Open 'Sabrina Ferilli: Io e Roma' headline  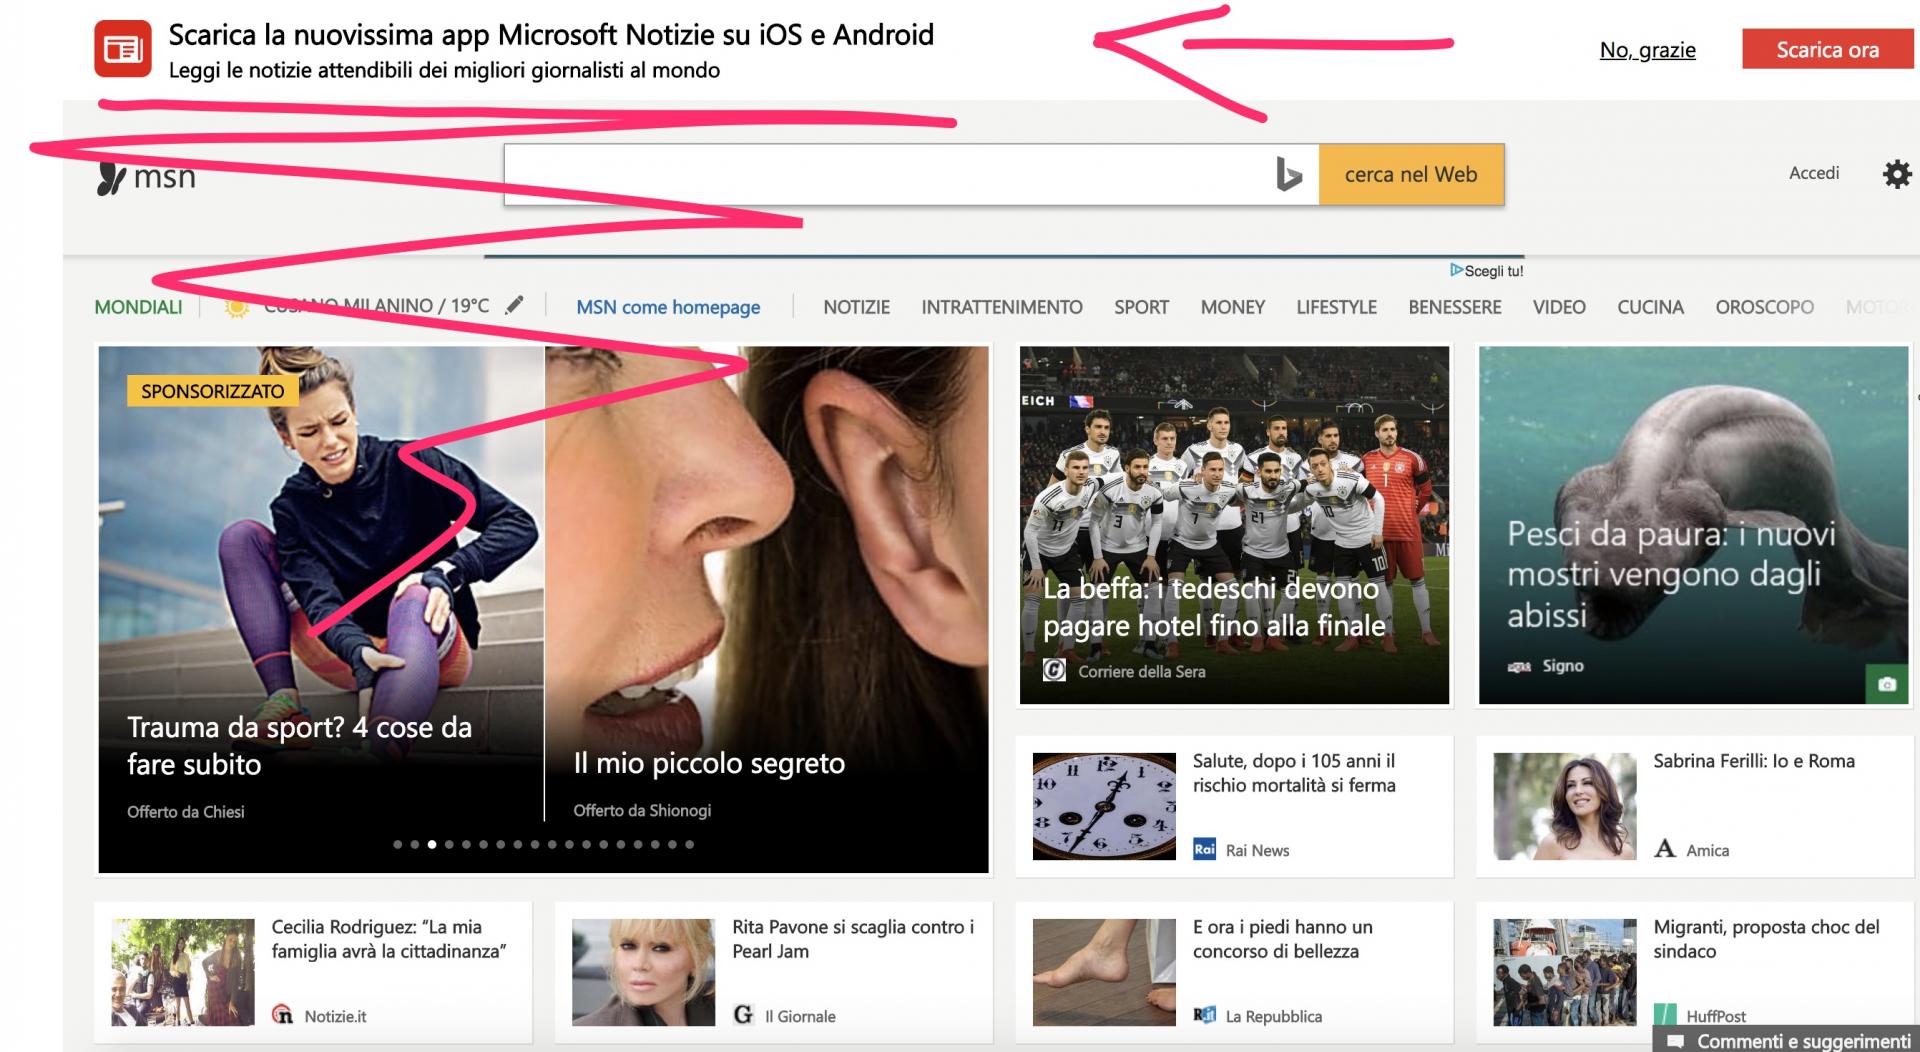click(x=1753, y=761)
